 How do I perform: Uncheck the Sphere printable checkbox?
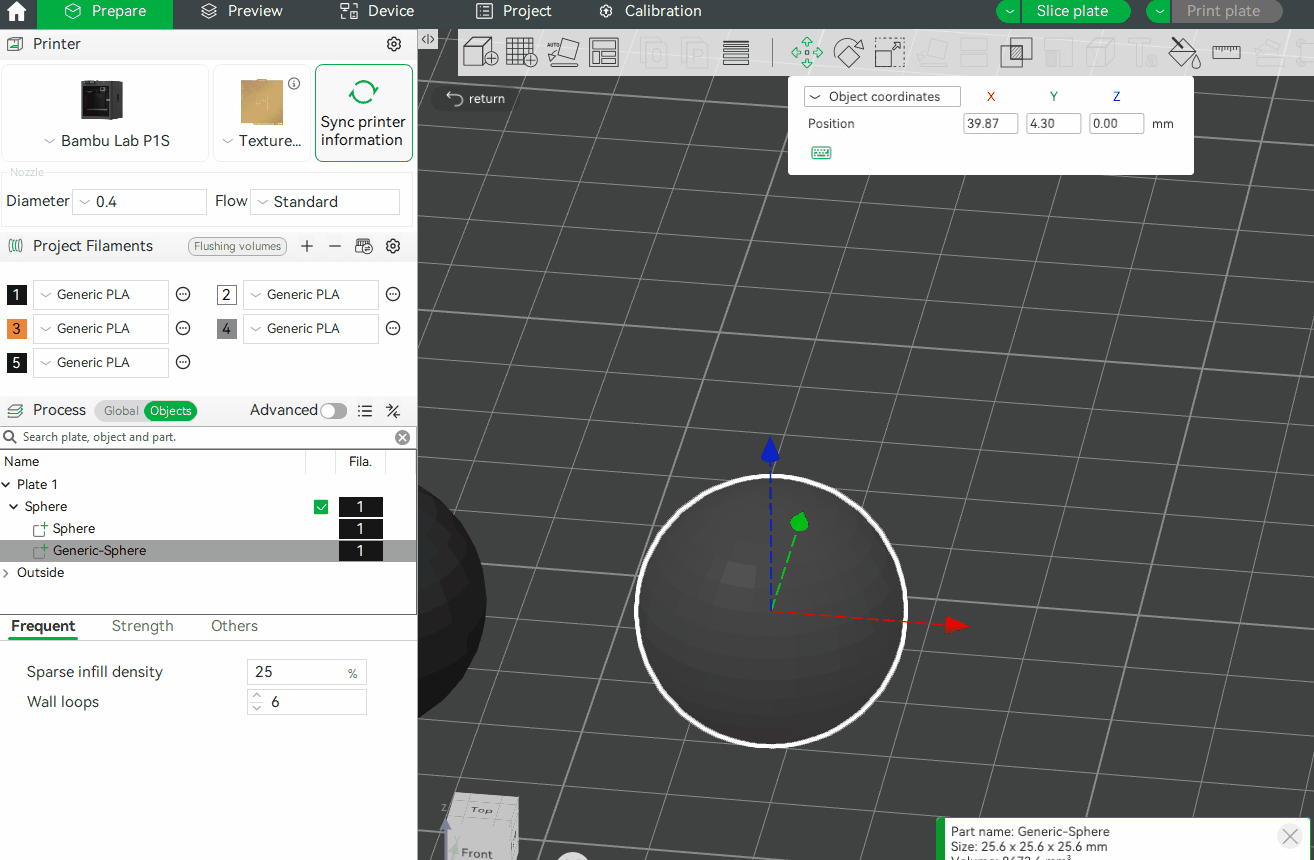321,507
